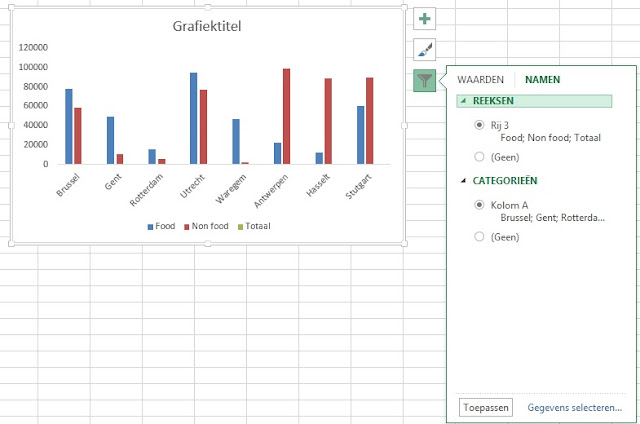Click the Totaal legend entry
Image resolution: width=640 pixels, height=424 pixels.
[x=254, y=226]
